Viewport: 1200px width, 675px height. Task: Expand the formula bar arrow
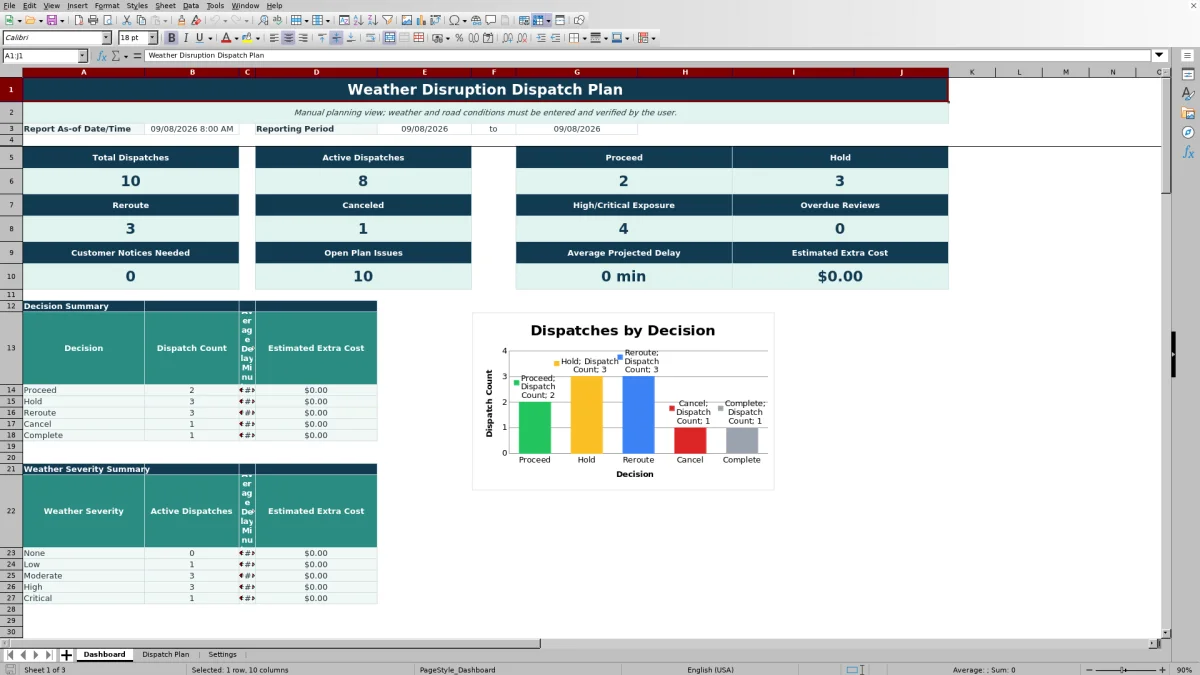[x=1160, y=56]
